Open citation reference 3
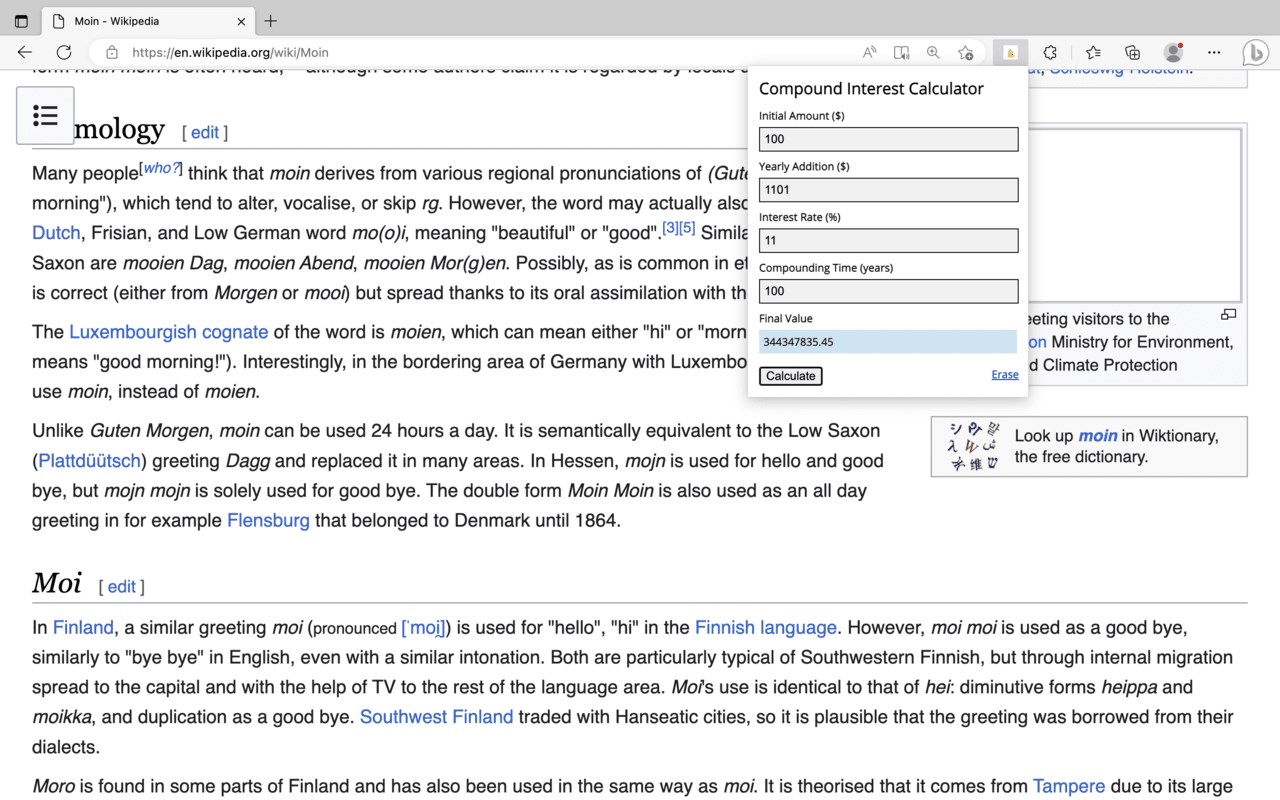1280x800 pixels. point(670,228)
